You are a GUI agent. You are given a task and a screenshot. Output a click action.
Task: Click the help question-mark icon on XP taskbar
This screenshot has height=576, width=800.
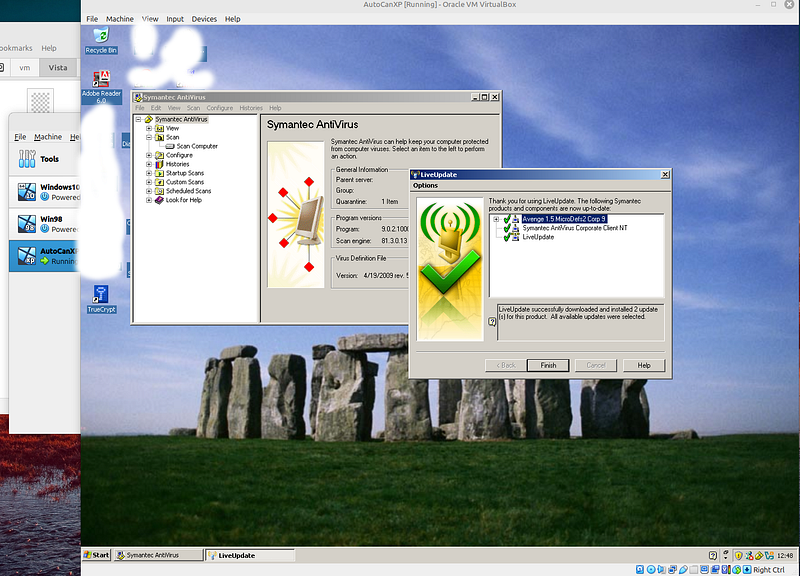pyautogui.click(x=713, y=556)
